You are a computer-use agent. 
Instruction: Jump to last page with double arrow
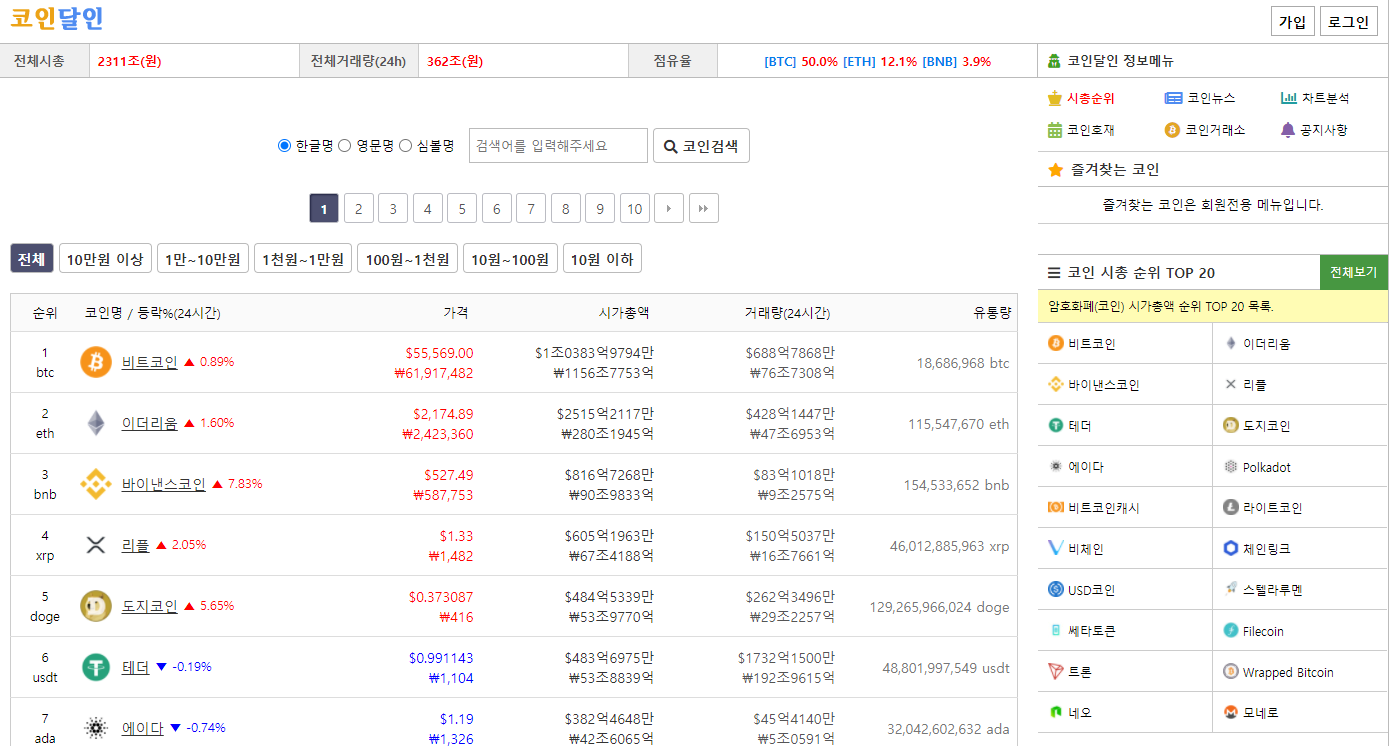pyautogui.click(x=703, y=209)
